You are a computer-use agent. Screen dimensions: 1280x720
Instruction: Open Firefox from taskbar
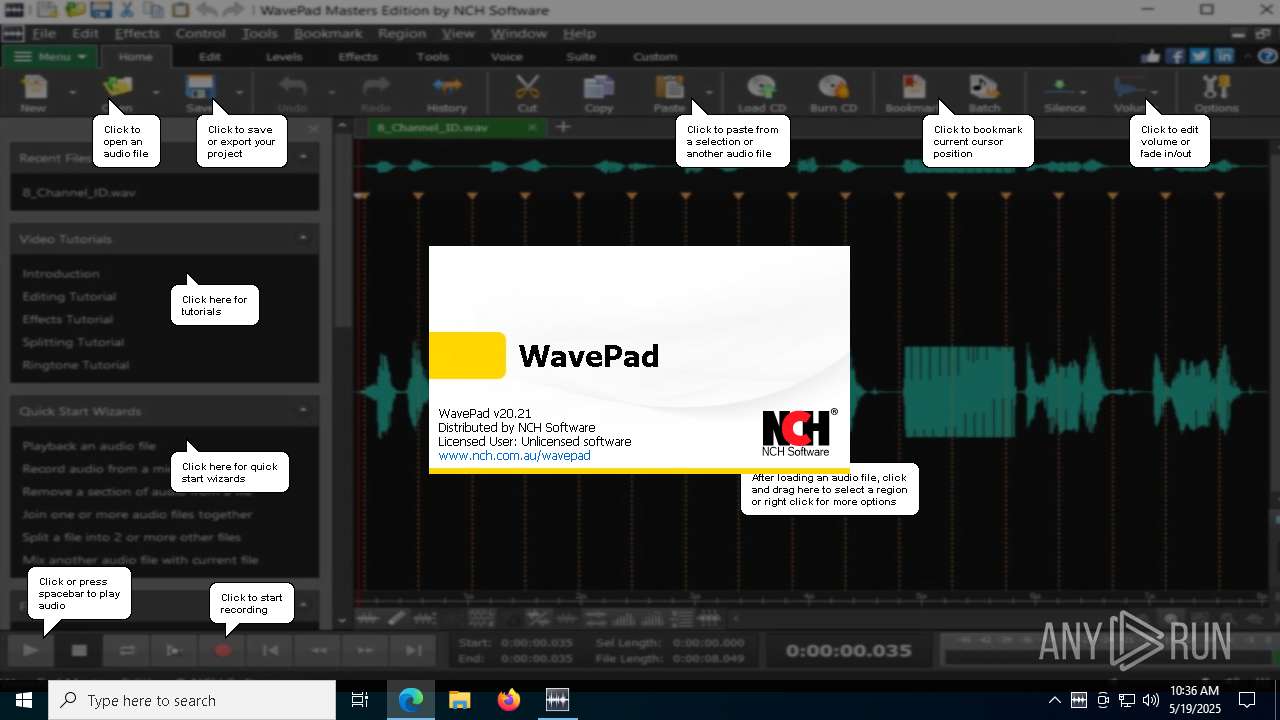click(509, 700)
